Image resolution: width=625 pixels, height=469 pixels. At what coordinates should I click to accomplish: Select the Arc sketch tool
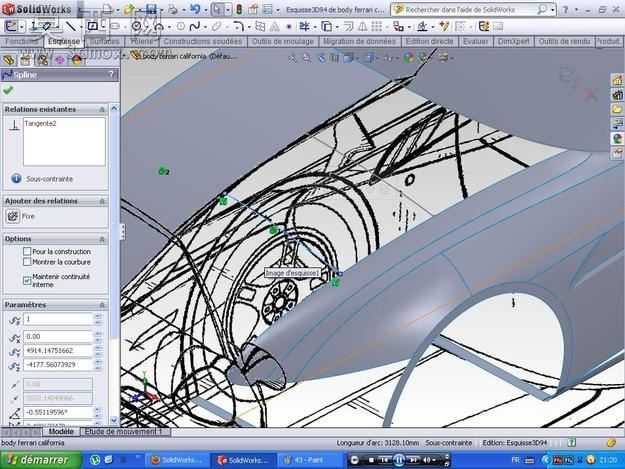[159, 27]
